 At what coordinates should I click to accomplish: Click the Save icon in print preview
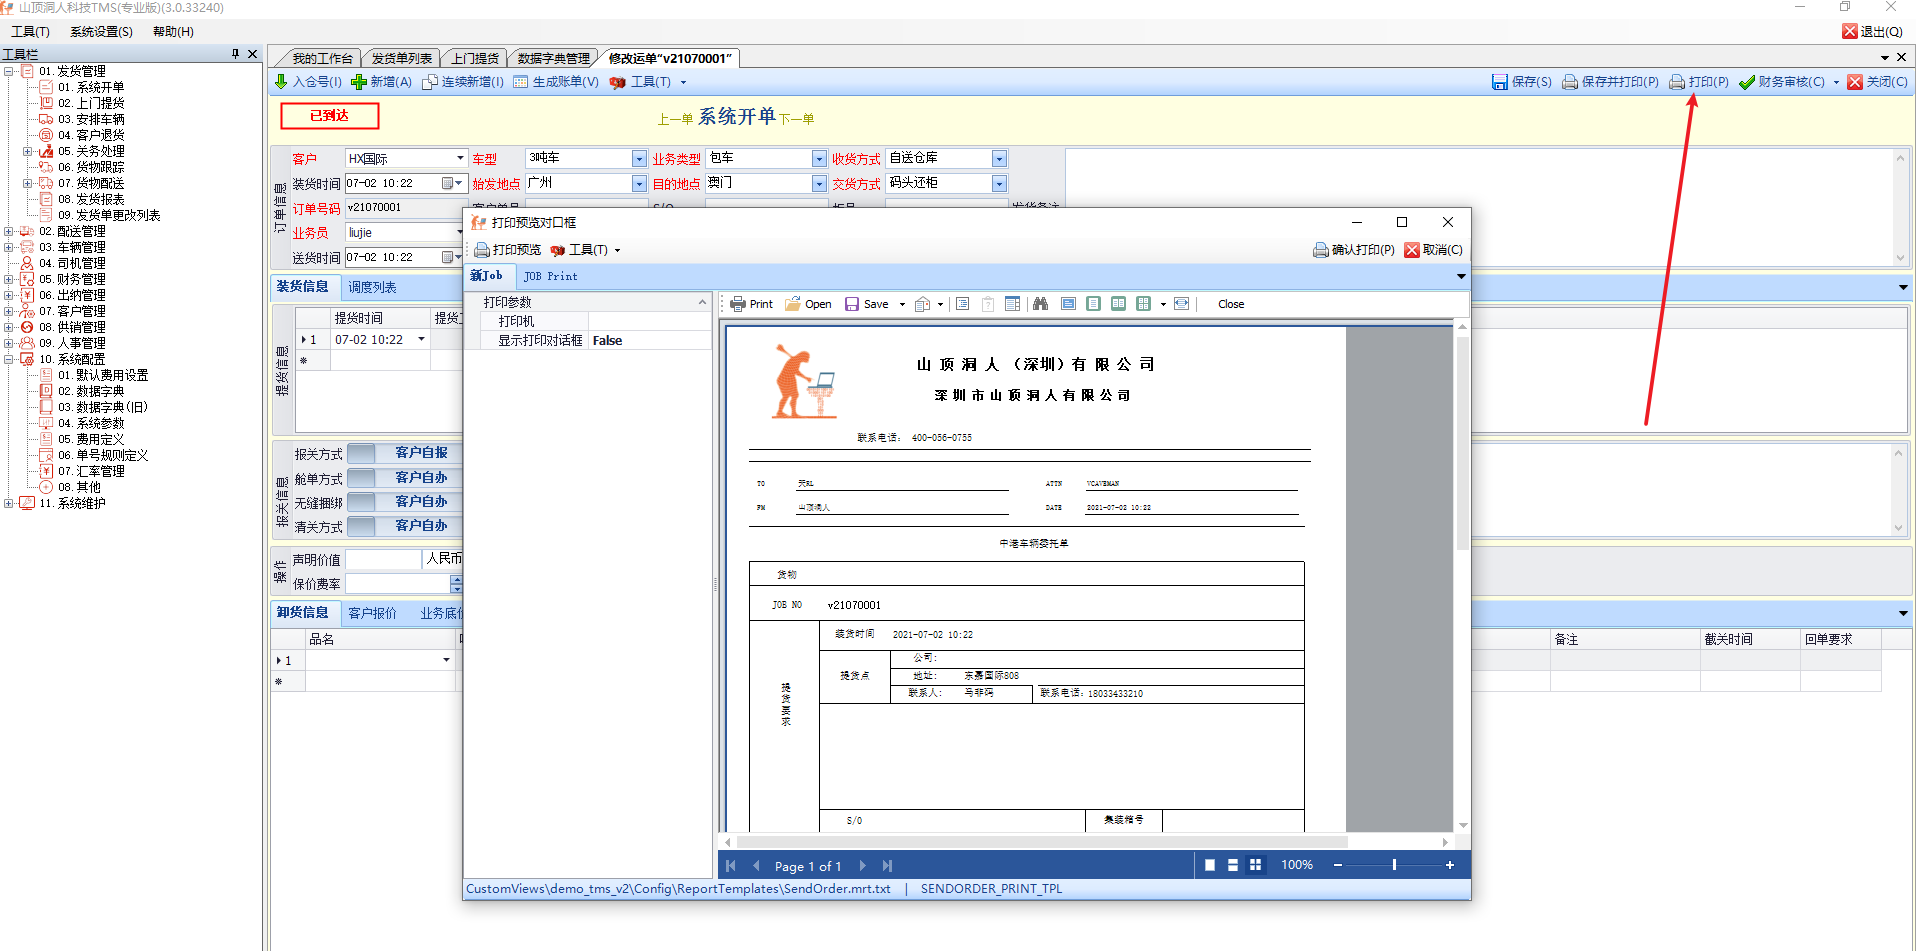point(866,304)
